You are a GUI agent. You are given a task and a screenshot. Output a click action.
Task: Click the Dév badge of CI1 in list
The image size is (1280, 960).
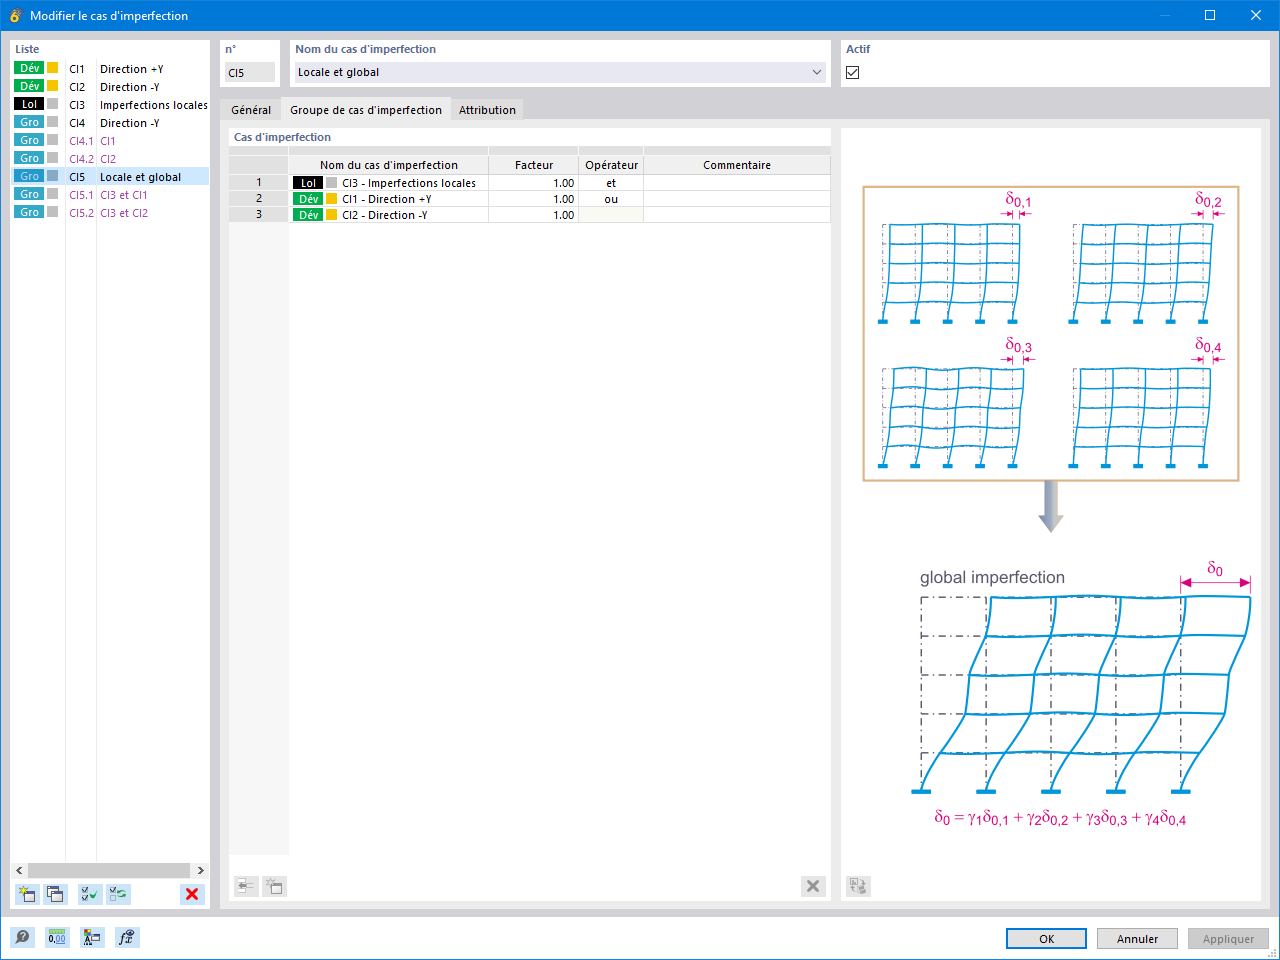tap(29, 68)
